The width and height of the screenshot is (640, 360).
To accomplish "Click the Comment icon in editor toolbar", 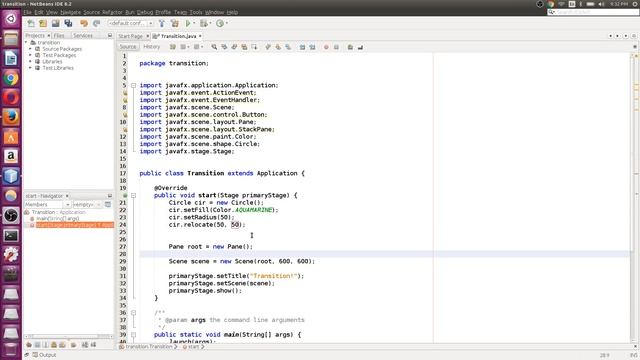I will click(x=350, y=47).
